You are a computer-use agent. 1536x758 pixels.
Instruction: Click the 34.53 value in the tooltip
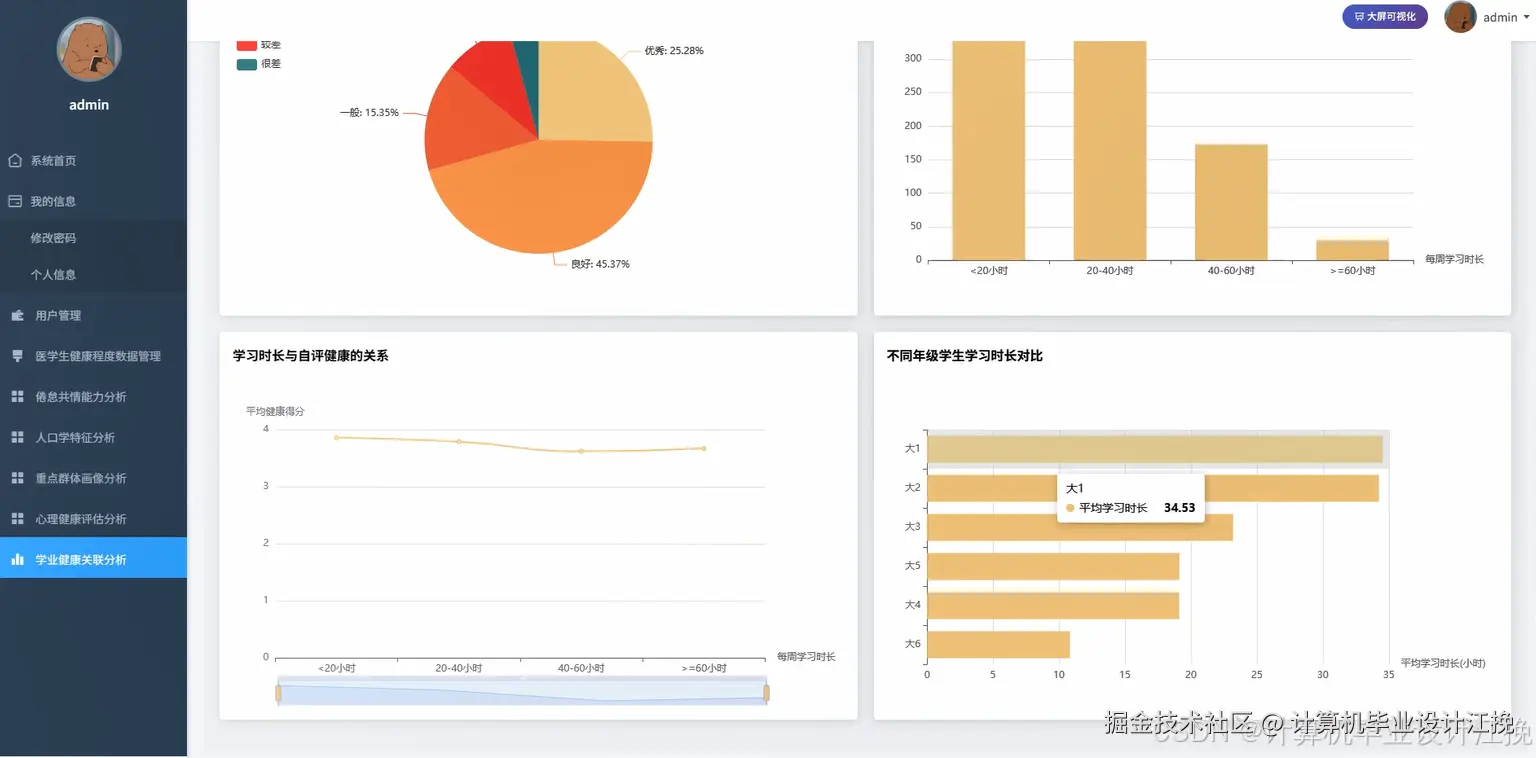pyautogui.click(x=1180, y=508)
